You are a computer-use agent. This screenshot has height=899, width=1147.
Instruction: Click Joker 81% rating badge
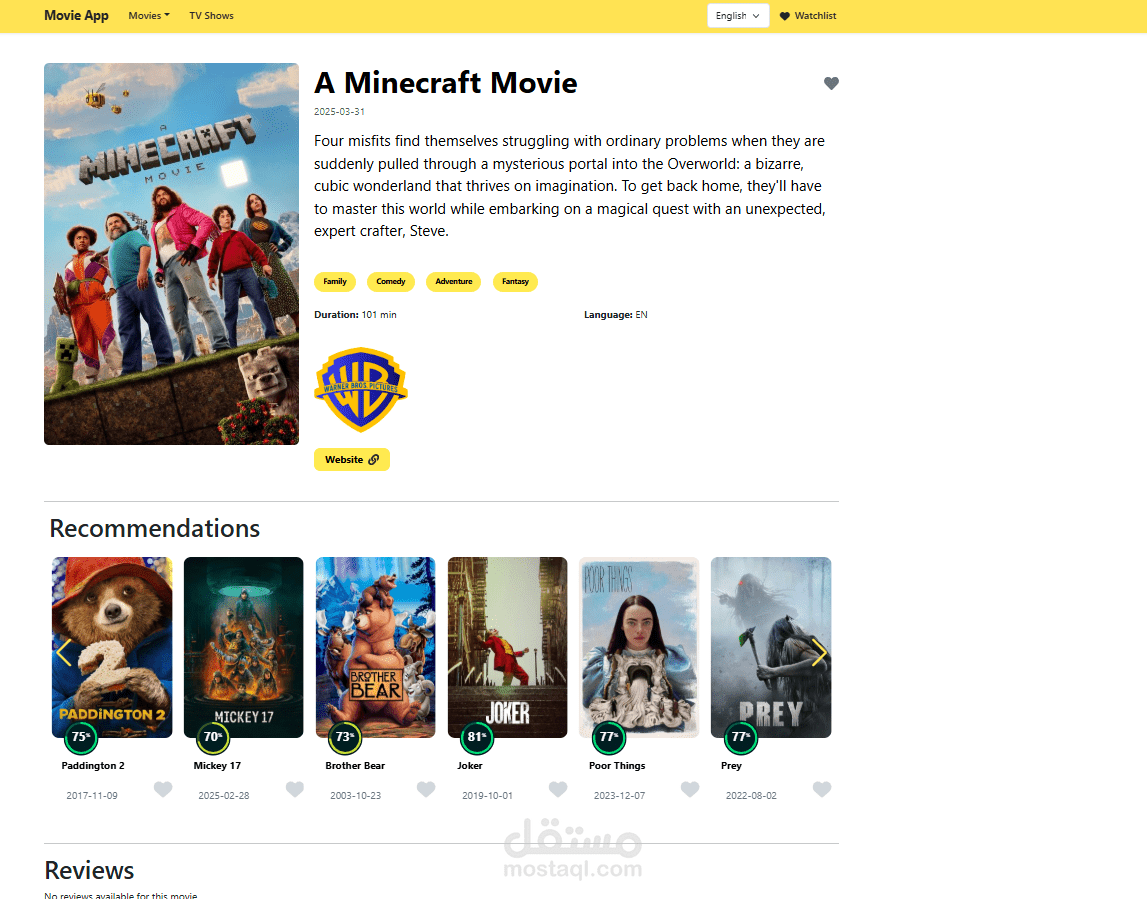pos(477,737)
